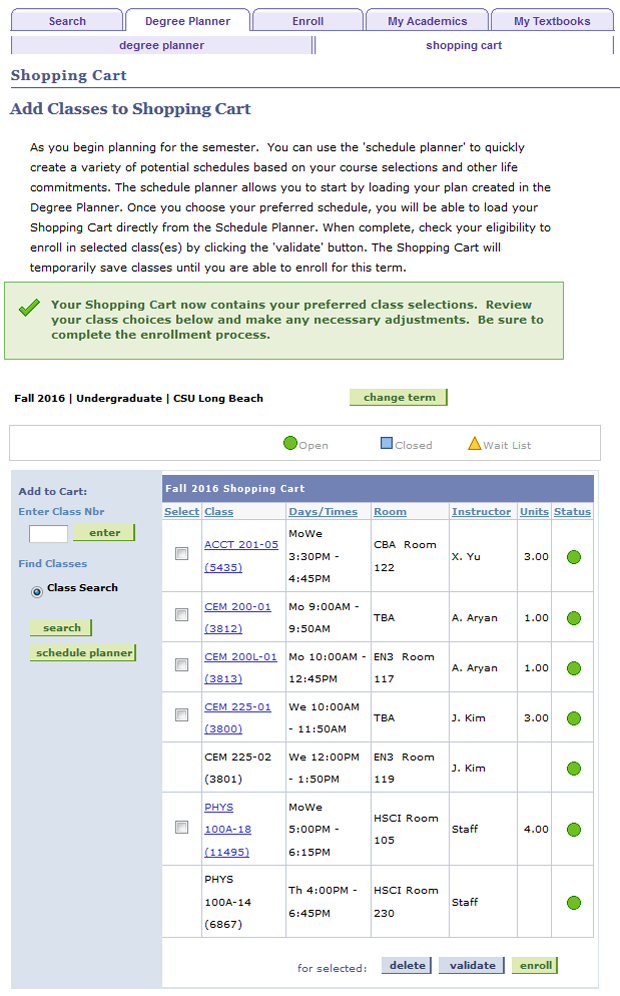Screen dimensions: 620x996
Task: Check the box for CEM 200L-01
Action: [182, 665]
